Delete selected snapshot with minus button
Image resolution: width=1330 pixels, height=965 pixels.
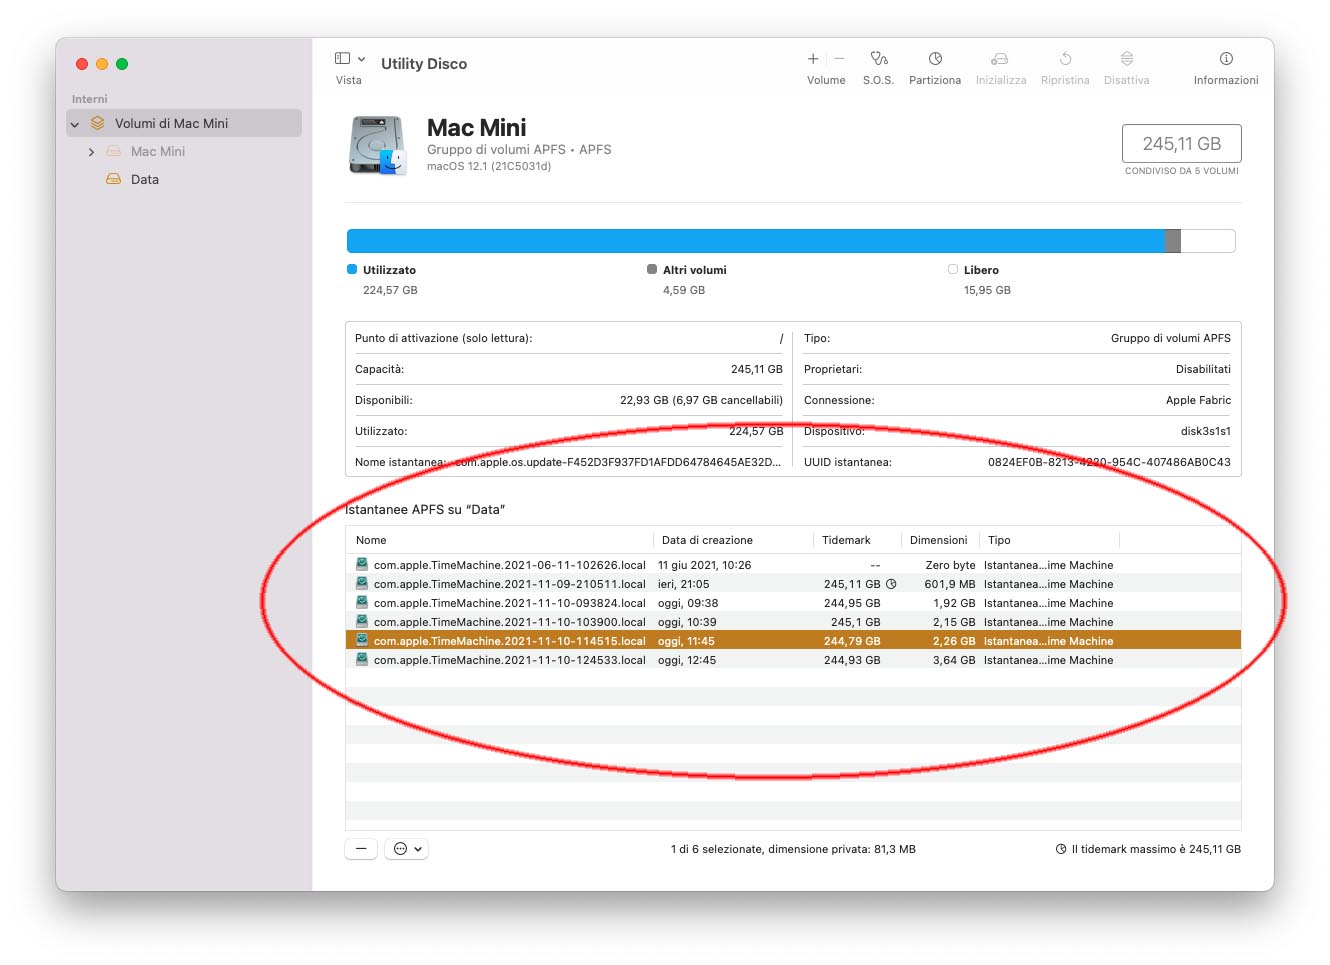click(361, 849)
